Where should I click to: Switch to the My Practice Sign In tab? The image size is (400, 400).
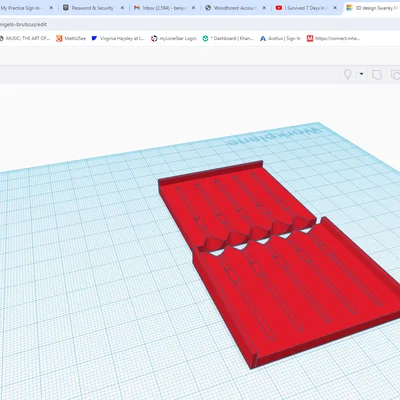[x=22, y=8]
